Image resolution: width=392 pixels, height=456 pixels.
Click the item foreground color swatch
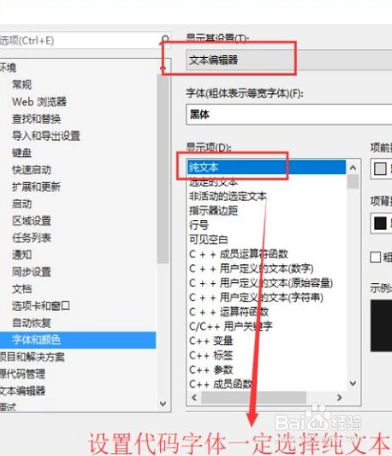pyautogui.click(x=380, y=169)
